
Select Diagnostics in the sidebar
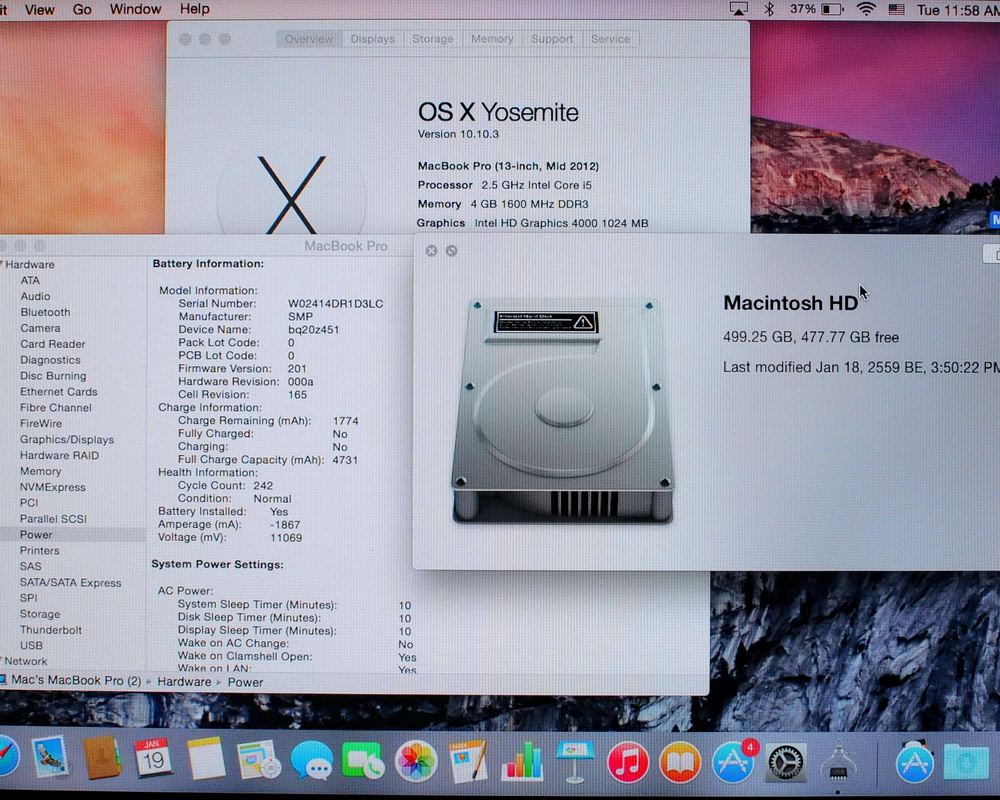click(50, 360)
